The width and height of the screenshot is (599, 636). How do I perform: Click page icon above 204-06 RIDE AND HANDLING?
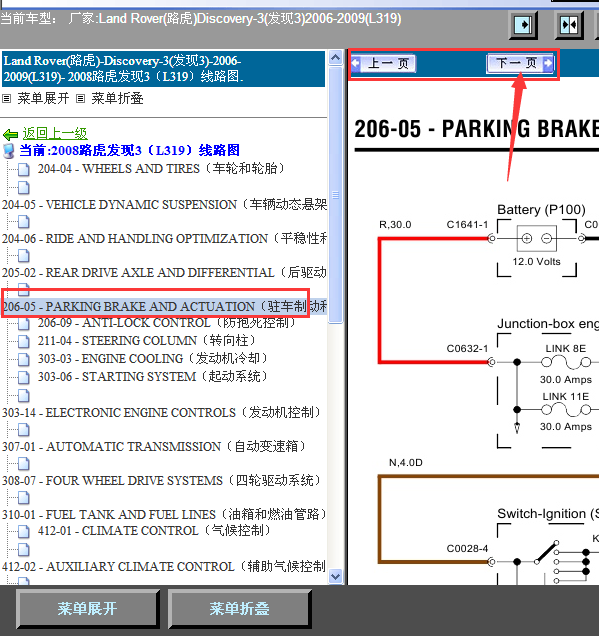pos(24,222)
